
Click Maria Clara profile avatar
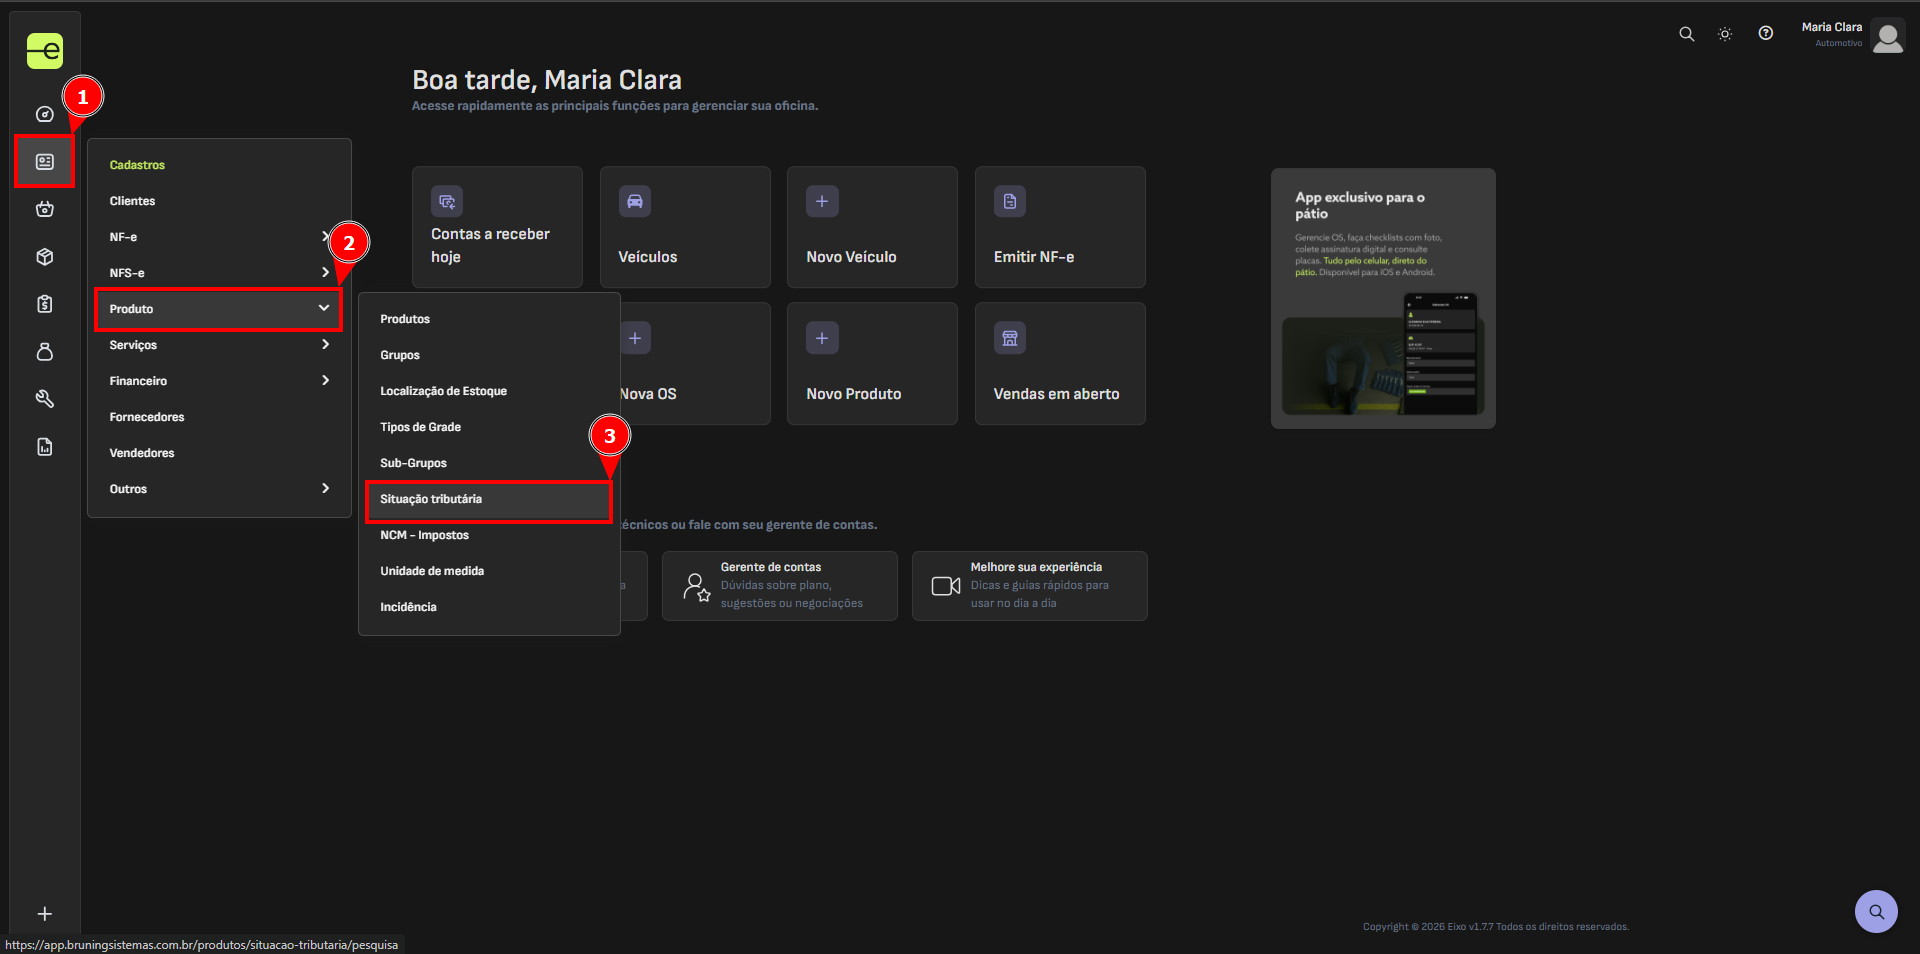(x=1887, y=37)
